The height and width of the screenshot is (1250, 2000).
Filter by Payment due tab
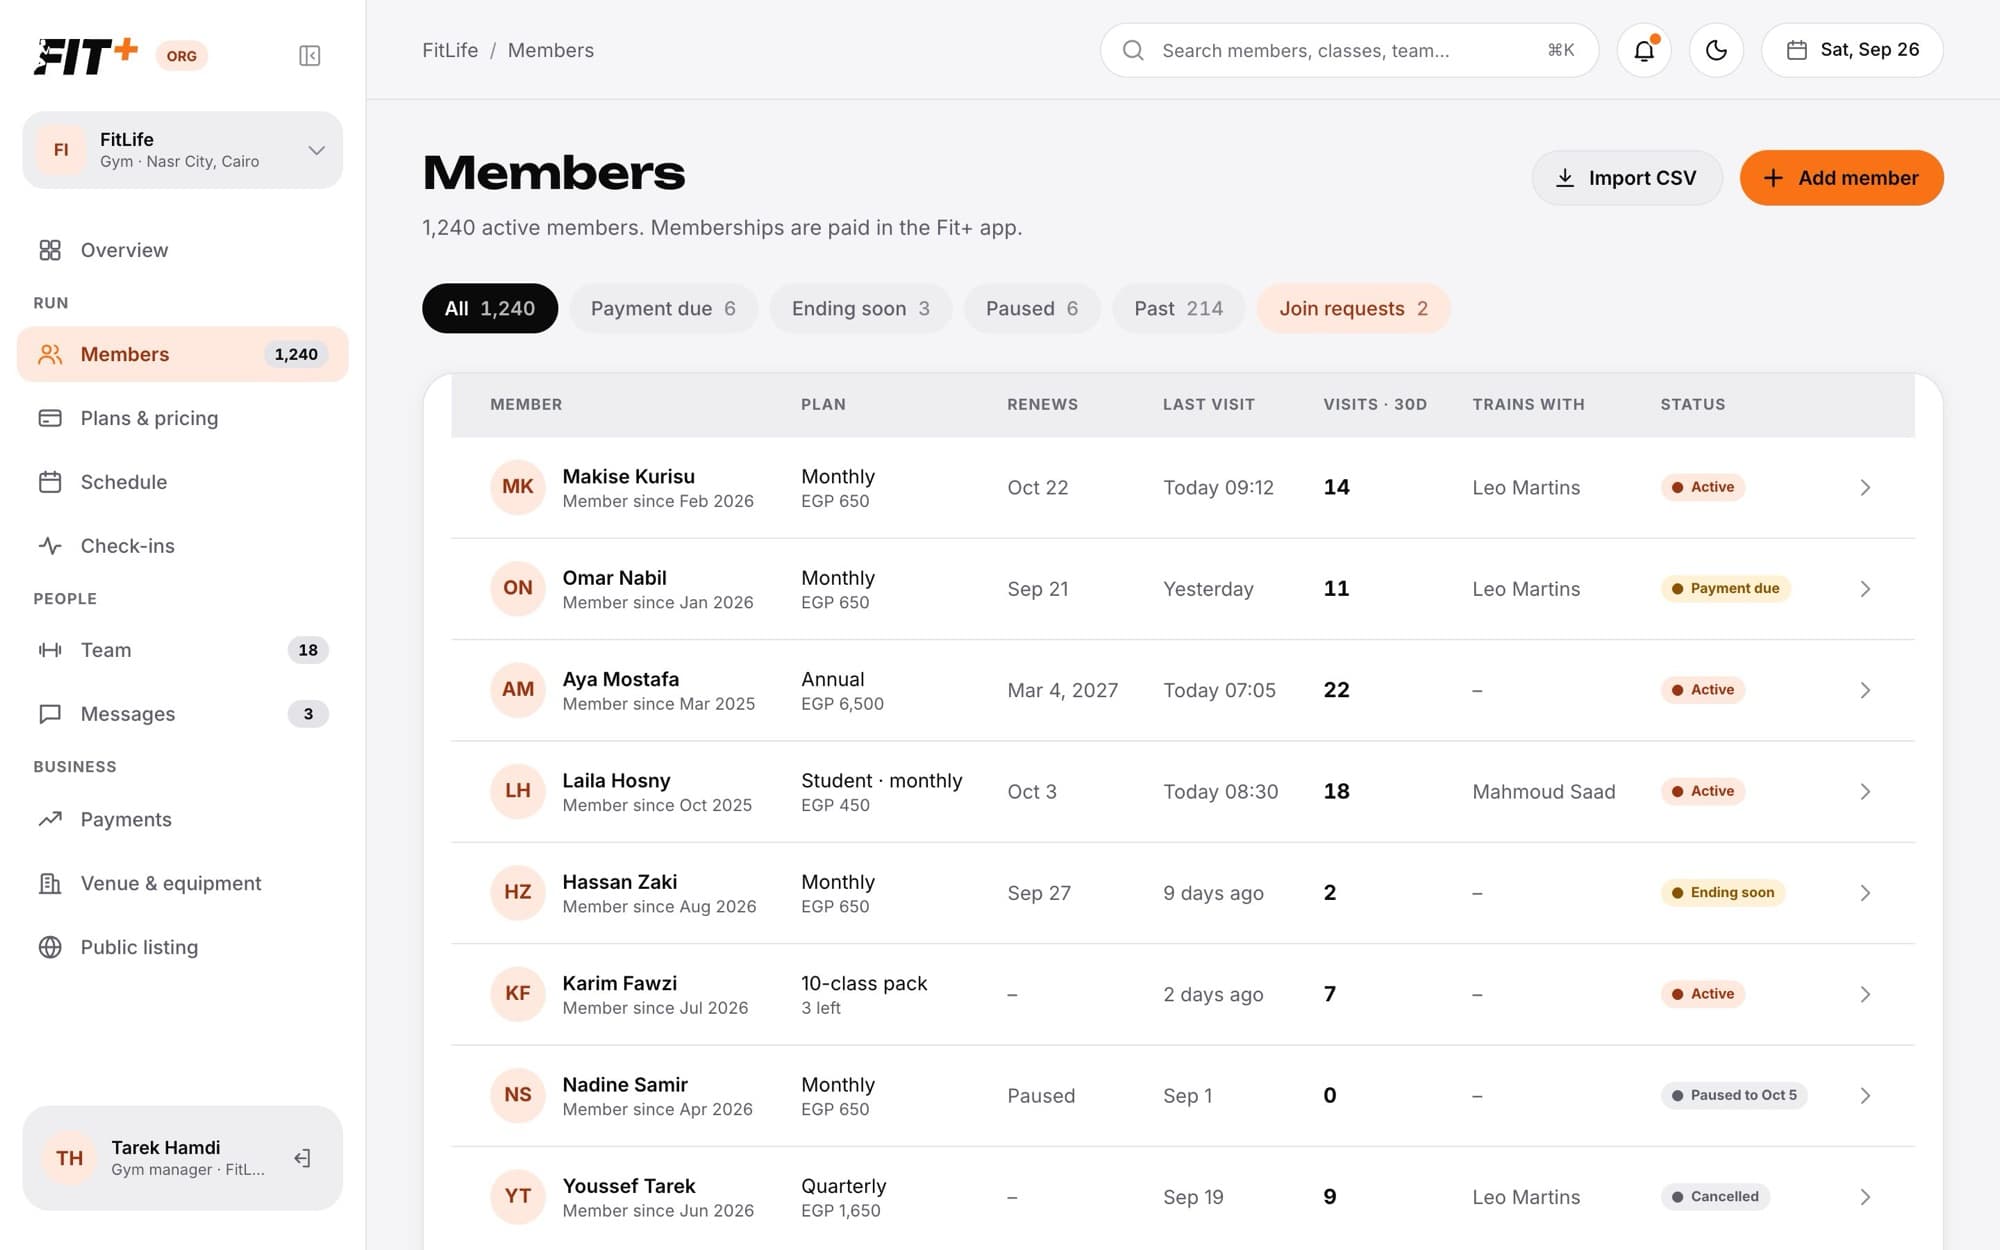tap(663, 308)
